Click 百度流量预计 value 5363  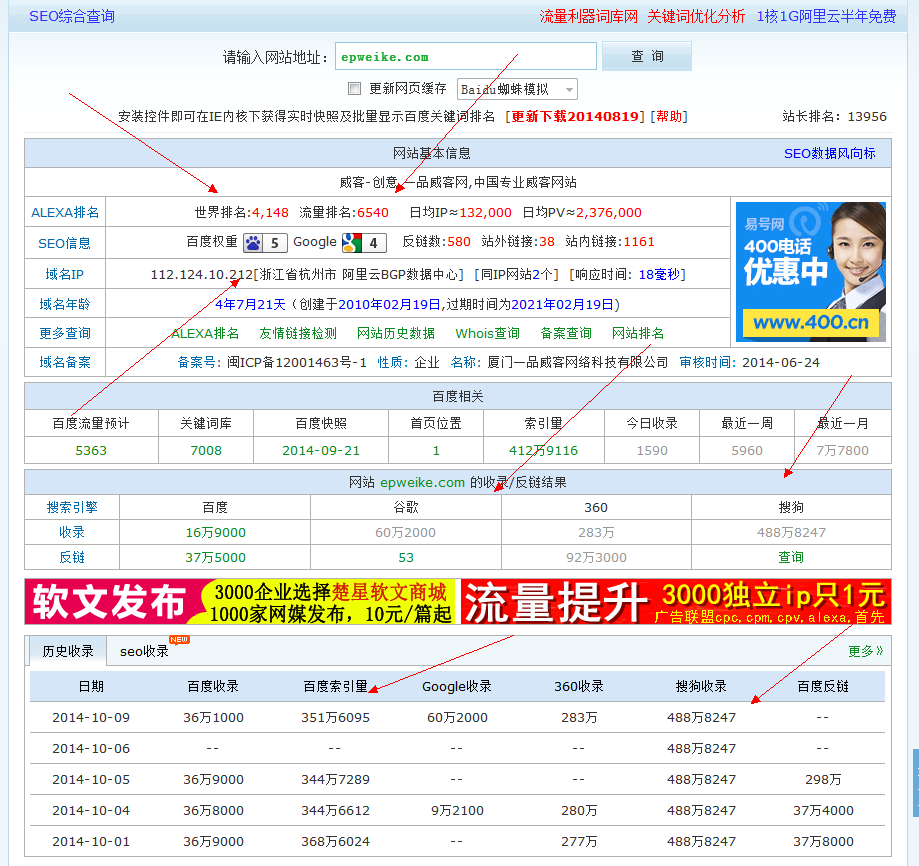pyautogui.click(x=91, y=451)
